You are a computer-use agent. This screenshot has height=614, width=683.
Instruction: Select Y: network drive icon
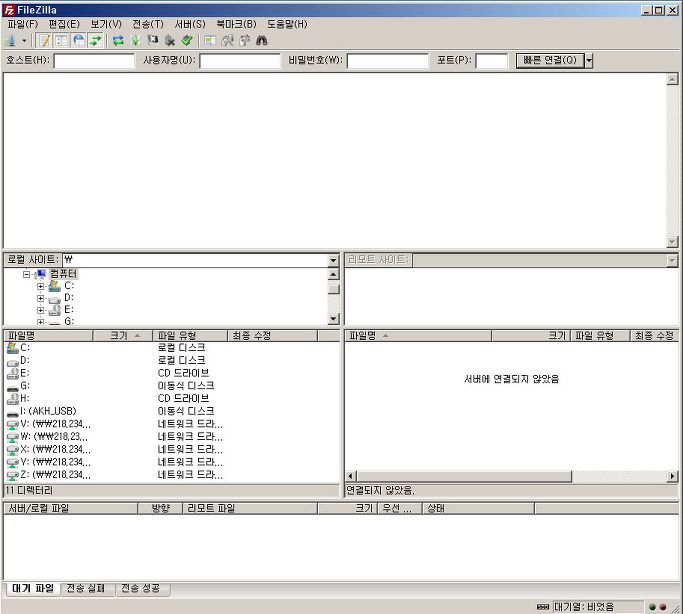(13, 462)
